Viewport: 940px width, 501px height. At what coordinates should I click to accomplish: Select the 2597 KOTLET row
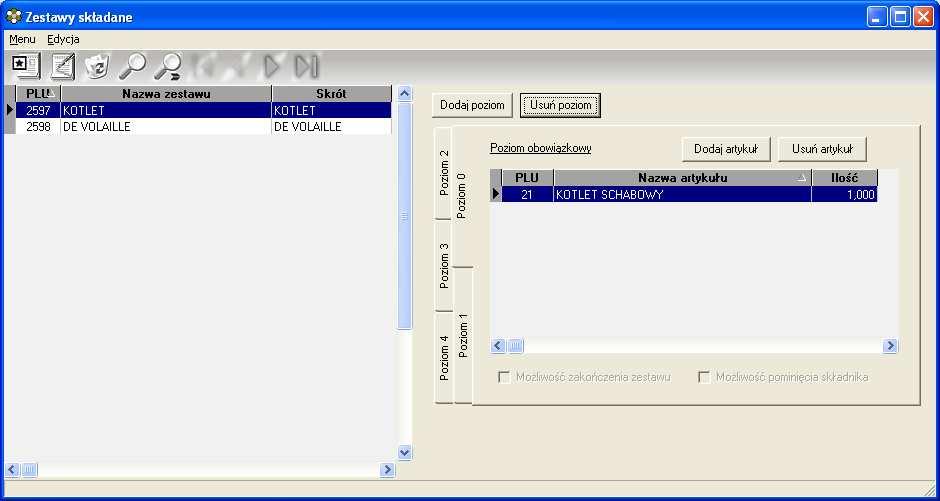(x=203, y=110)
